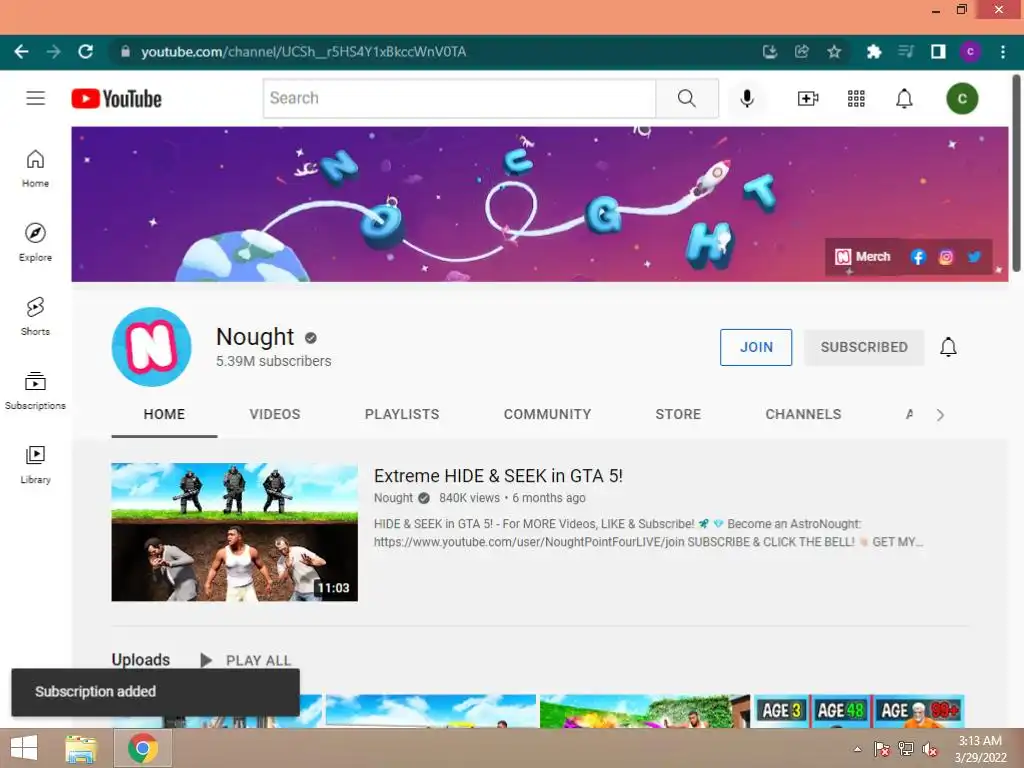Click the browser address bar URL
The image size is (1024, 768).
(x=303, y=52)
